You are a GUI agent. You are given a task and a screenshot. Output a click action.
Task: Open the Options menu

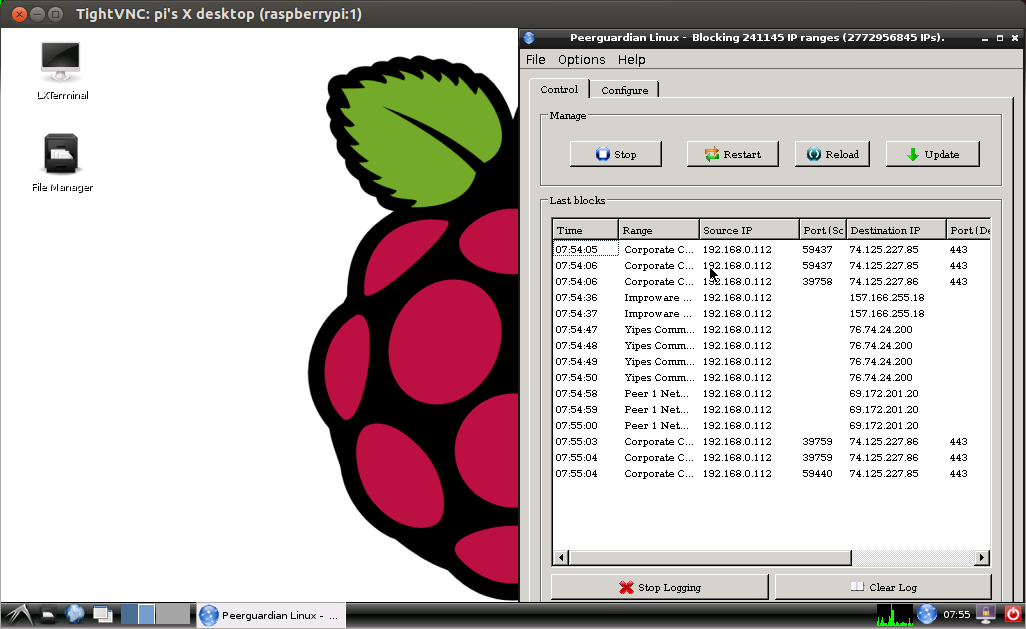(581, 60)
